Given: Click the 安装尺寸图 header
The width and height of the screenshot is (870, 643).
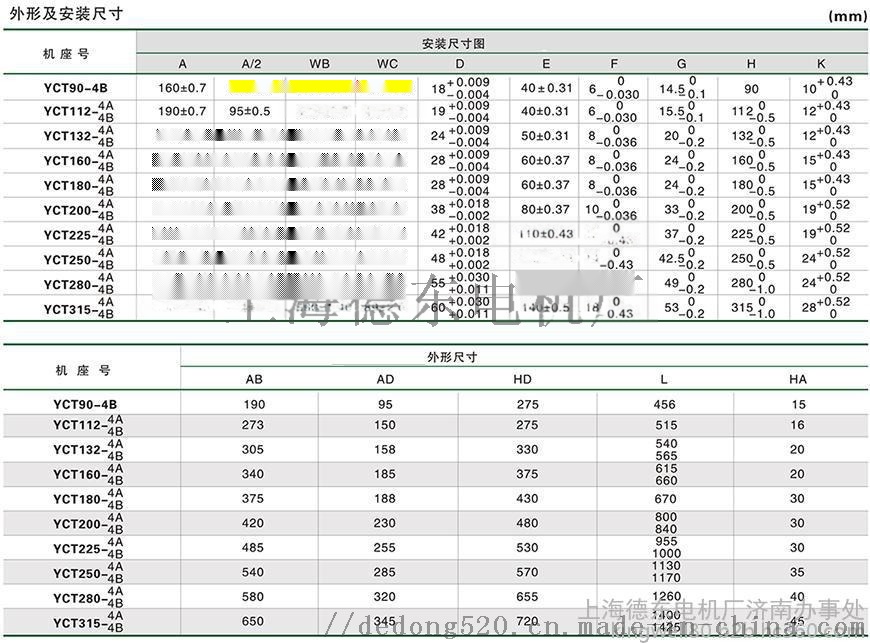Looking at the screenshot, I should [453, 43].
